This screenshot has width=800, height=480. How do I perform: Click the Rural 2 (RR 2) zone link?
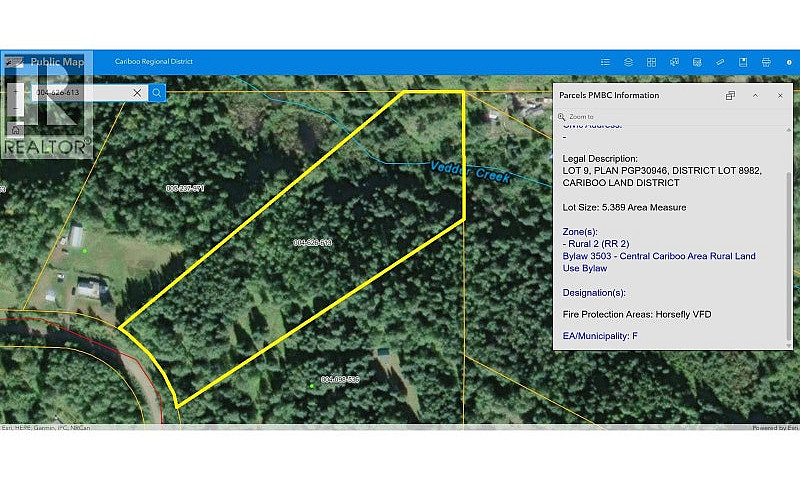(x=596, y=244)
